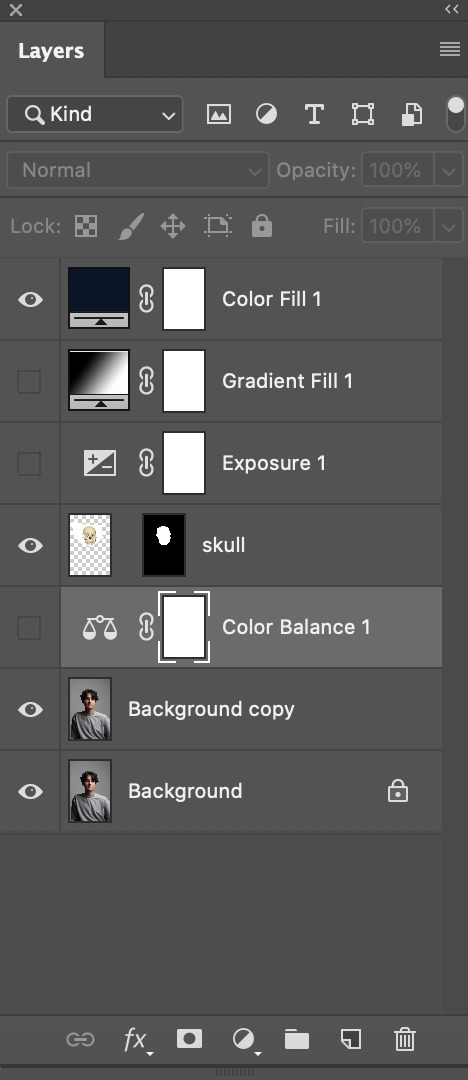Prevent auto-nesting in artboards icon

218,226
